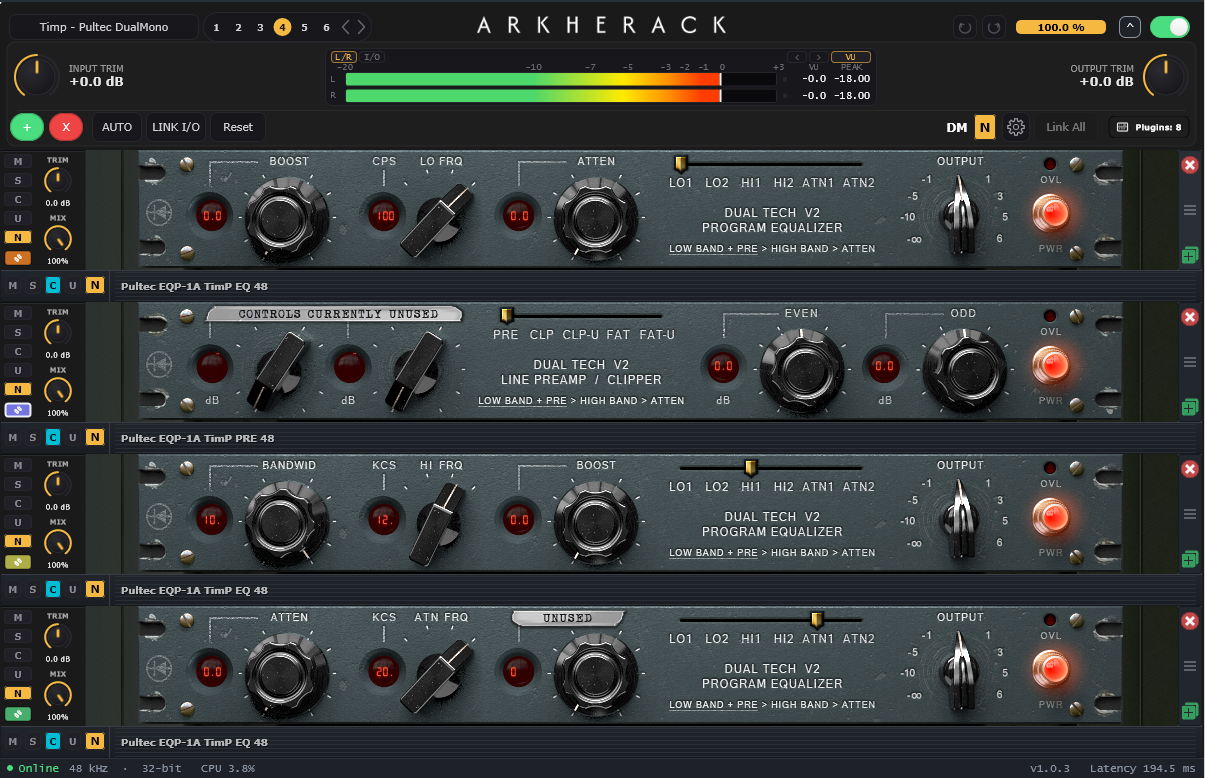Duplicate the HI1 equalizer using the green plus icon
Image resolution: width=1205 pixels, height=778 pixels.
pyautogui.click(x=1190, y=560)
